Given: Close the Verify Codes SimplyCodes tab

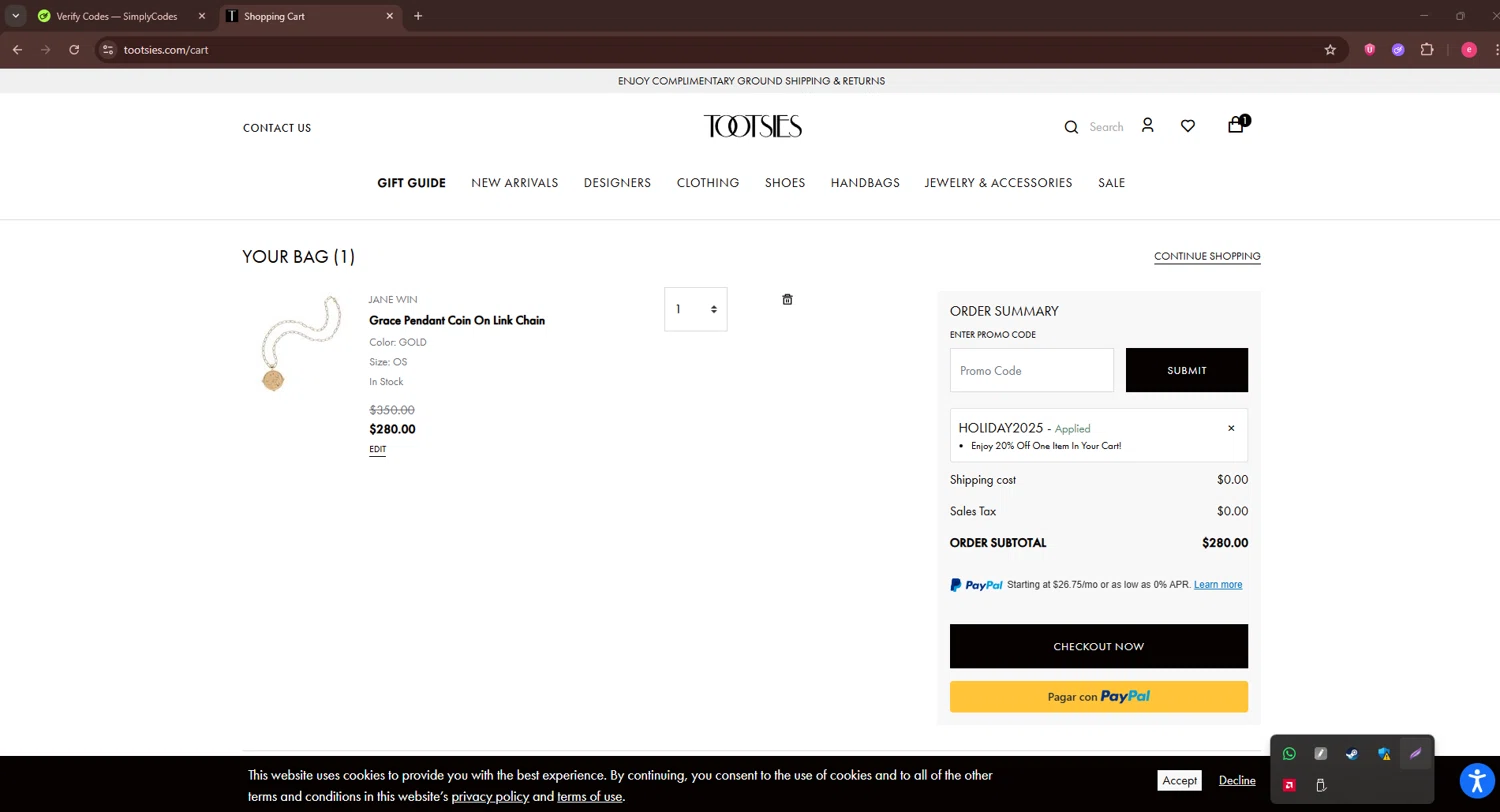Looking at the screenshot, I should click(x=202, y=16).
